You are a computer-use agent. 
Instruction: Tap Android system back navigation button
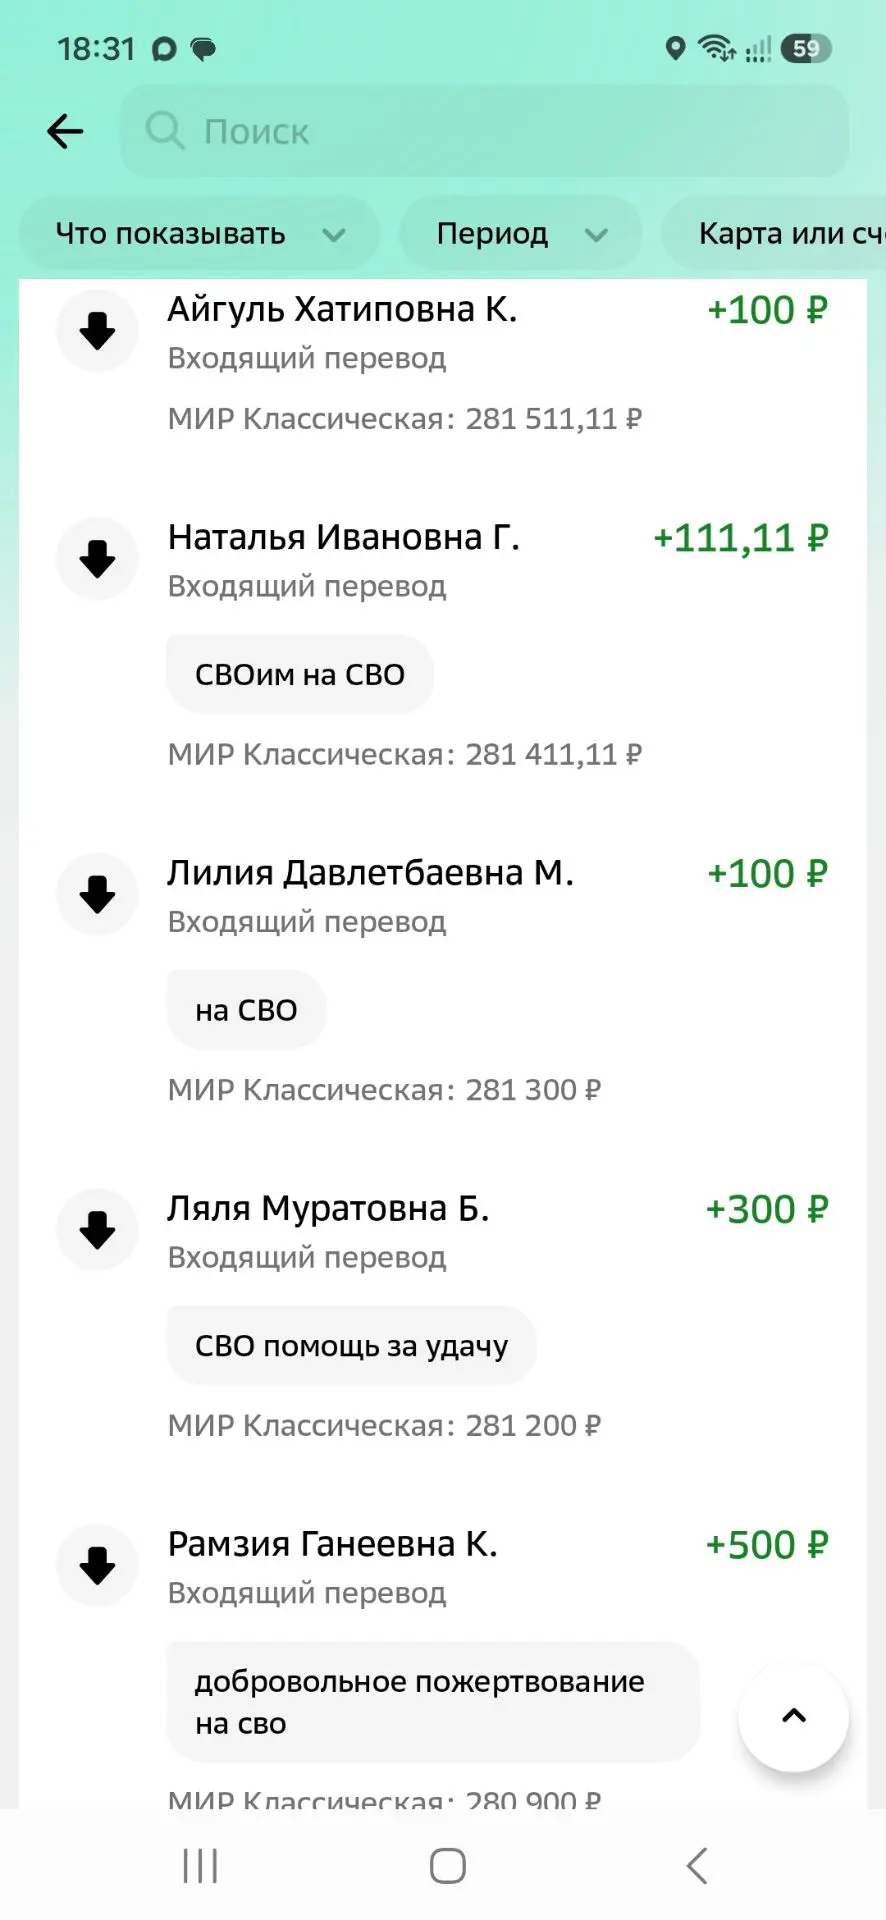pos(697,1866)
